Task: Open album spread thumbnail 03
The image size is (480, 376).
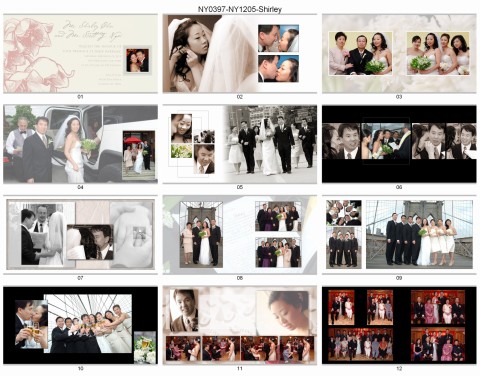Action: (x=399, y=53)
